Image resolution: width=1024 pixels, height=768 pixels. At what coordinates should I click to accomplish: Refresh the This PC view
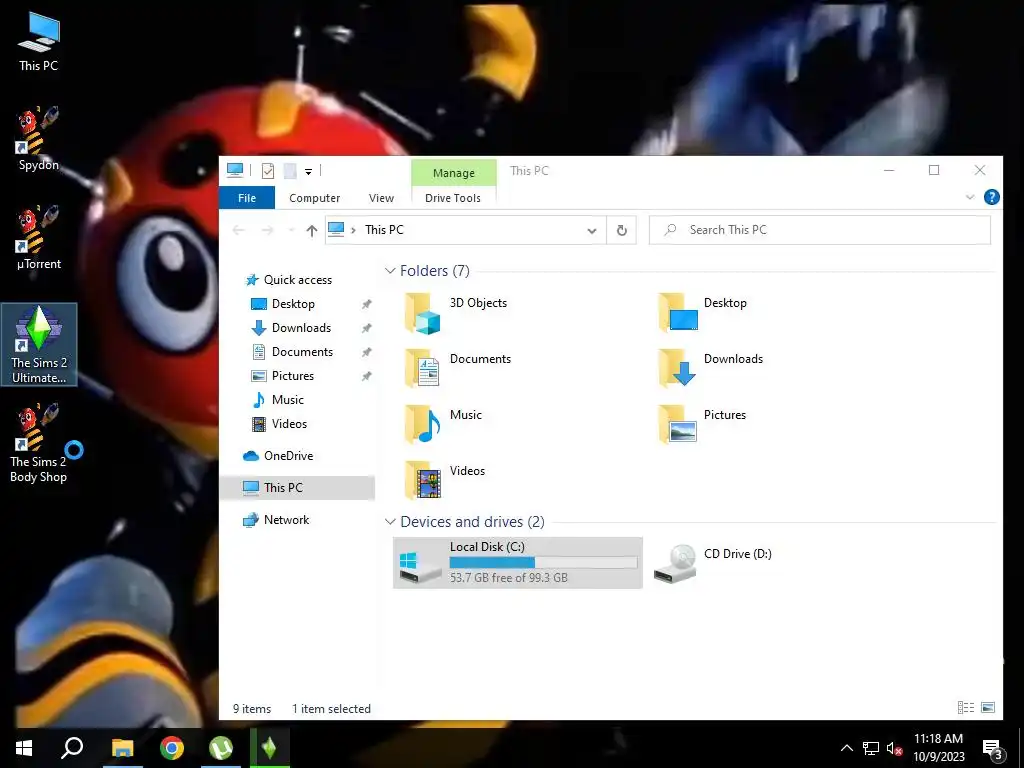click(622, 230)
